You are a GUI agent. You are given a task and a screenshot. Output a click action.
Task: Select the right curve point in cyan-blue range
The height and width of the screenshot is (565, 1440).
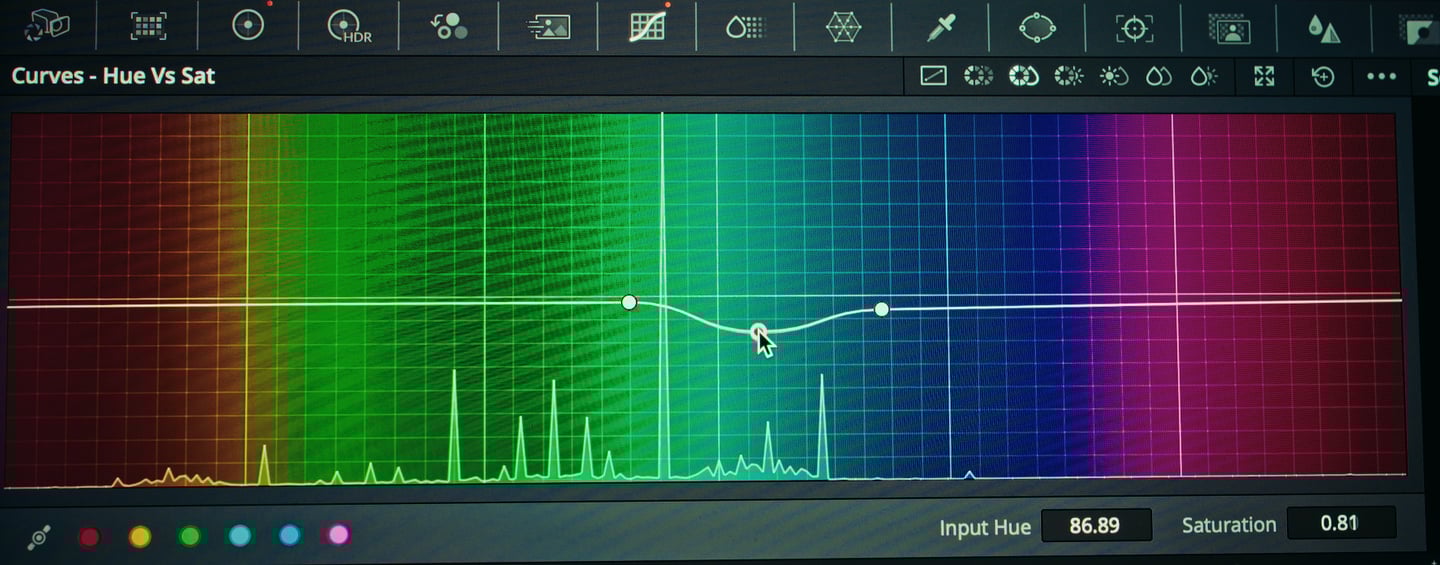tap(881, 309)
